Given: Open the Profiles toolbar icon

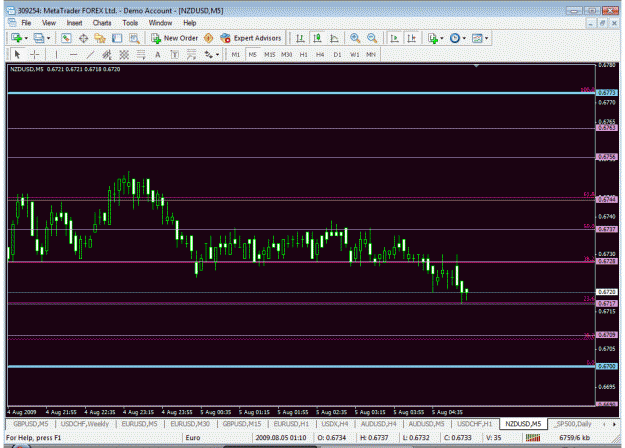Looking at the screenshot, I should 39,38.
